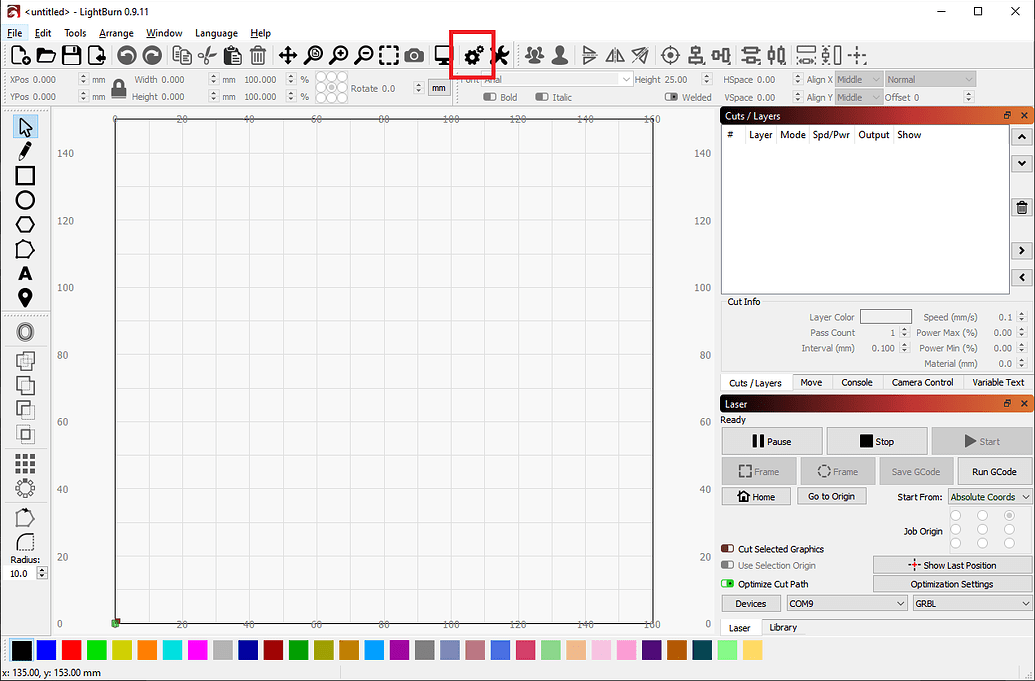Enable Use Selection Origin
The width and height of the screenshot is (1035, 681).
click(730, 565)
